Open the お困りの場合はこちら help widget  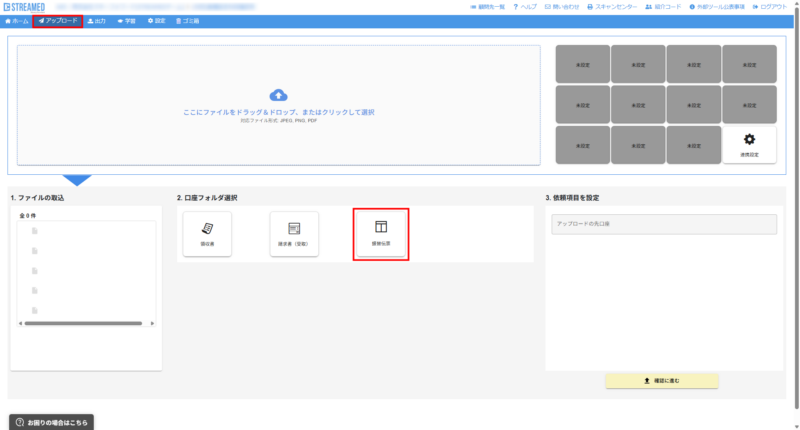(x=52, y=422)
